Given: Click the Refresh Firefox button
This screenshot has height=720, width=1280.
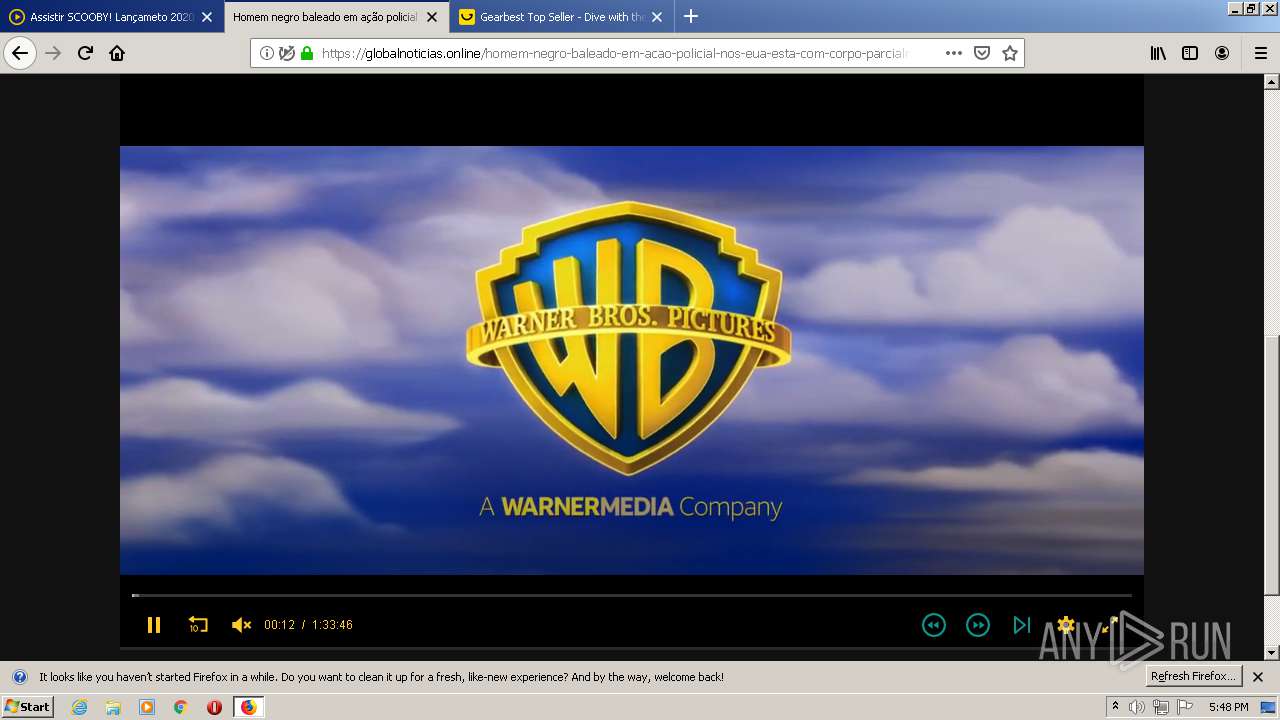Looking at the screenshot, I should coord(1194,676).
